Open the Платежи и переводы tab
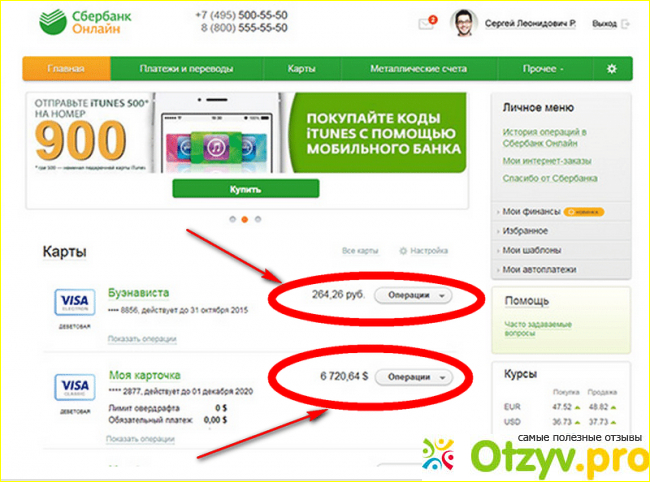The height and width of the screenshot is (482, 650). click(187, 69)
